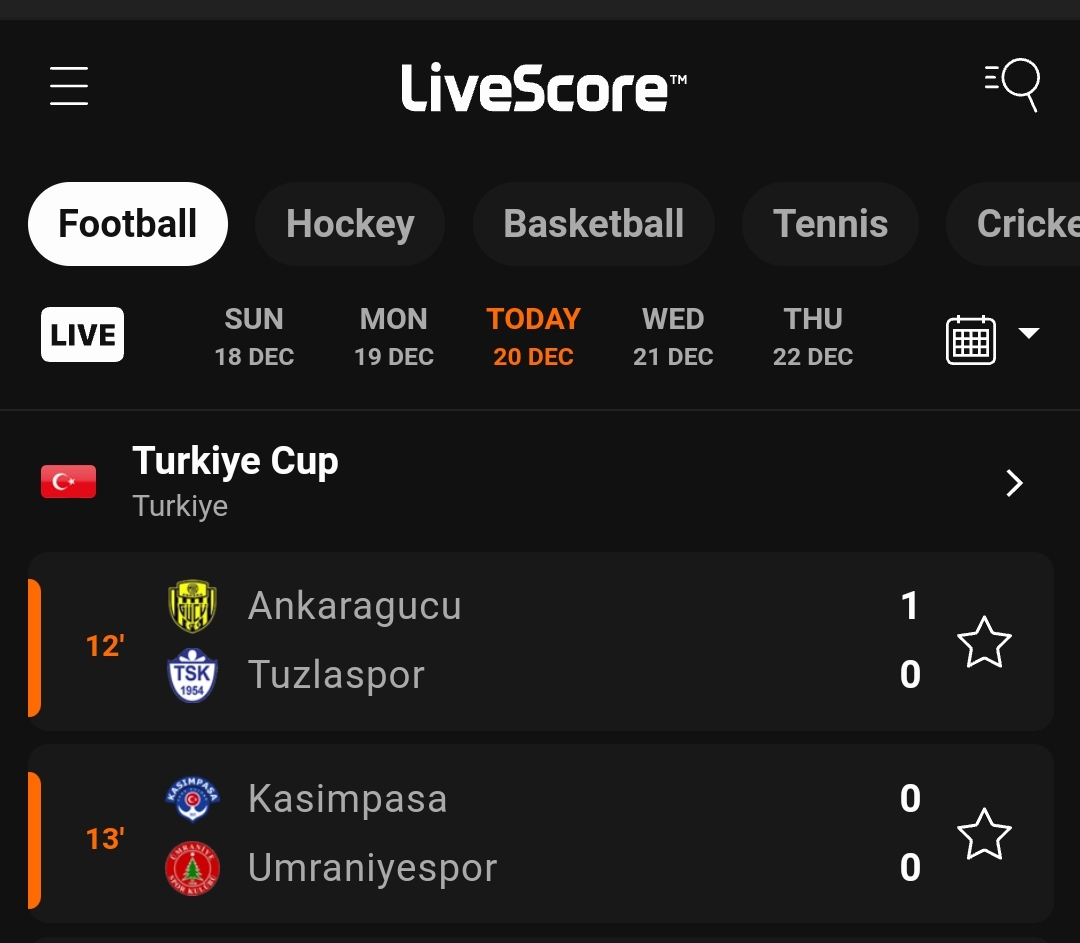Open the calendar date picker icon
This screenshot has width=1080, height=943.
click(970, 339)
